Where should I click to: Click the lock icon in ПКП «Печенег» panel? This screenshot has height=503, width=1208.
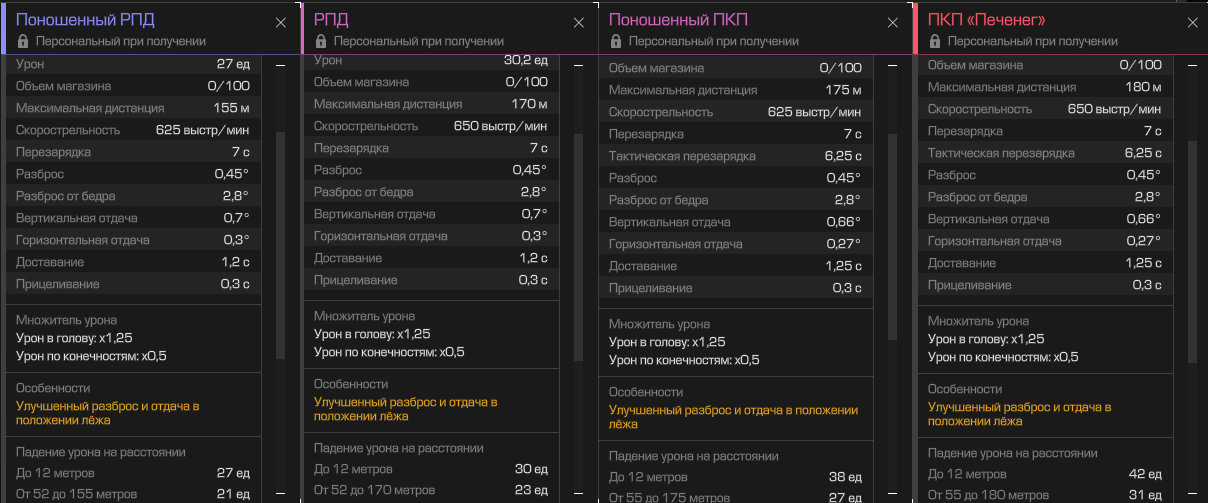coord(934,41)
